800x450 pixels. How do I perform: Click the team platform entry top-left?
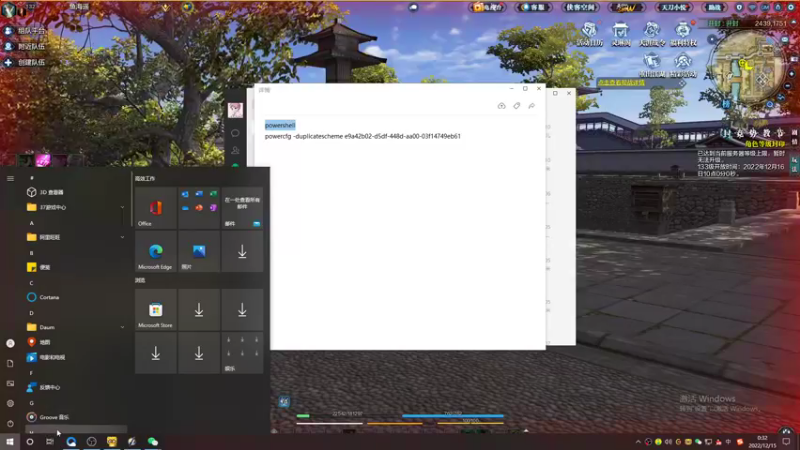click(x=25, y=31)
